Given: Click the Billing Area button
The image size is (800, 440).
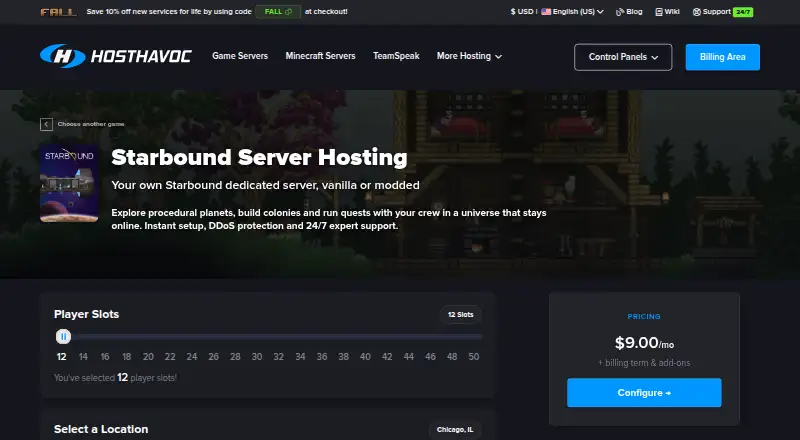Looking at the screenshot, I should coord(722,57).
